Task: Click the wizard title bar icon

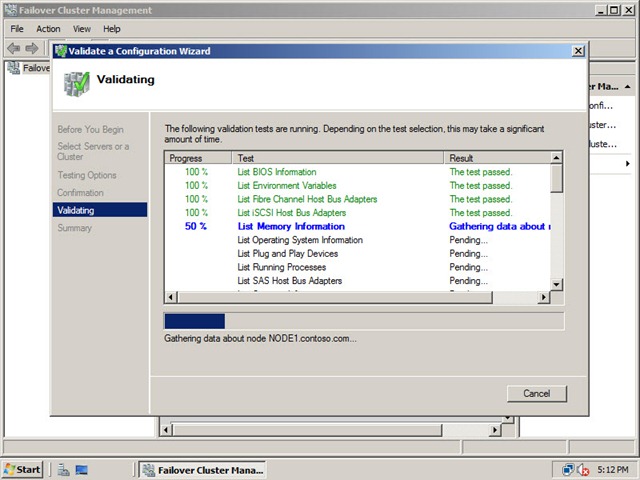Action: coord(61,51)
